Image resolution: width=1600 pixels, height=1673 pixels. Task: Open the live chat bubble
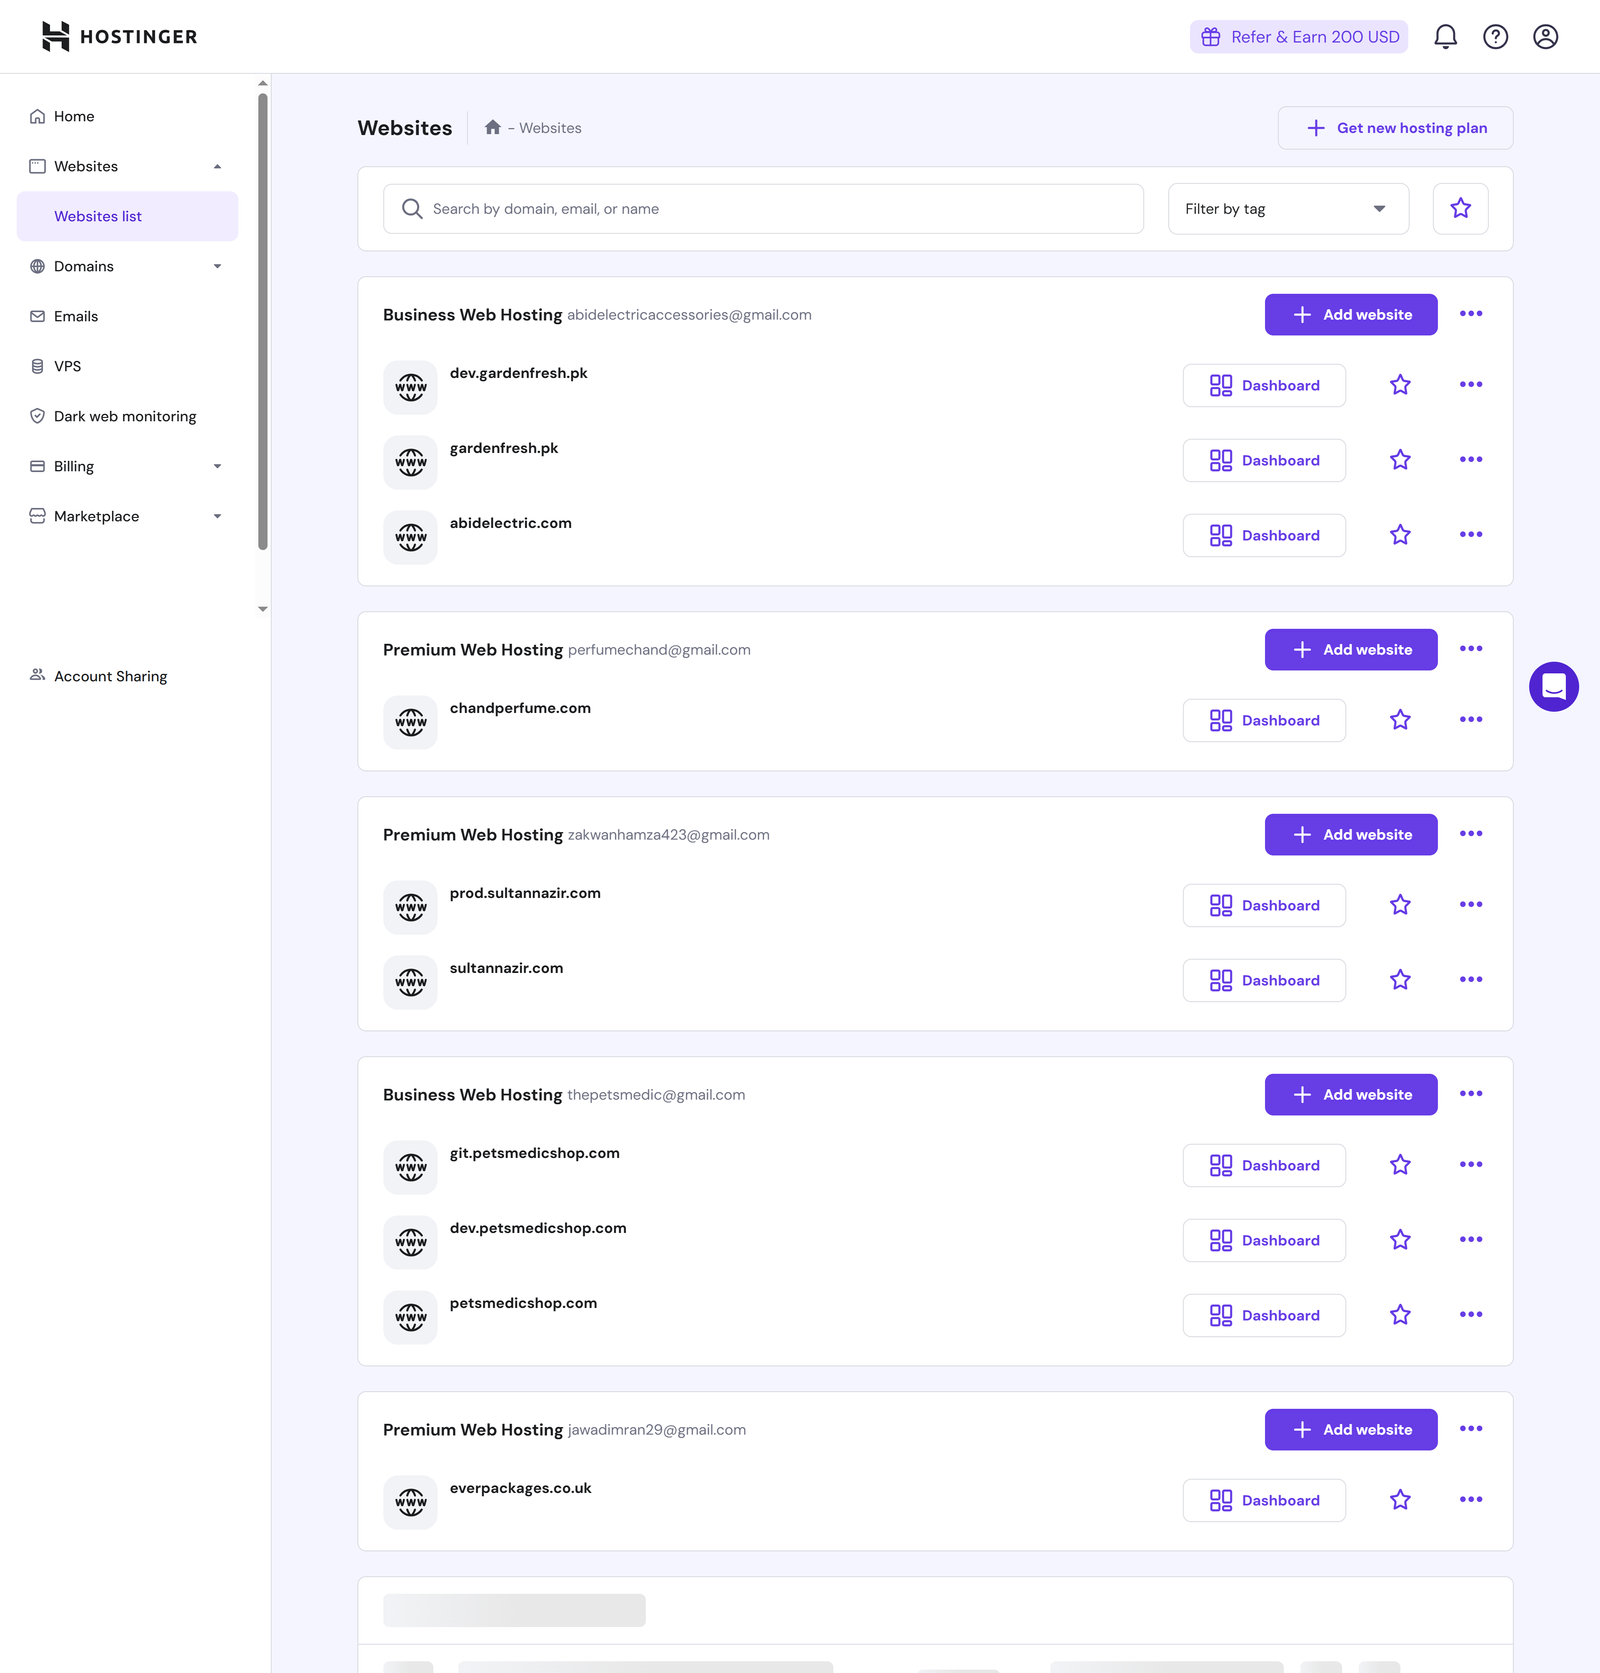coord(1553,686)
